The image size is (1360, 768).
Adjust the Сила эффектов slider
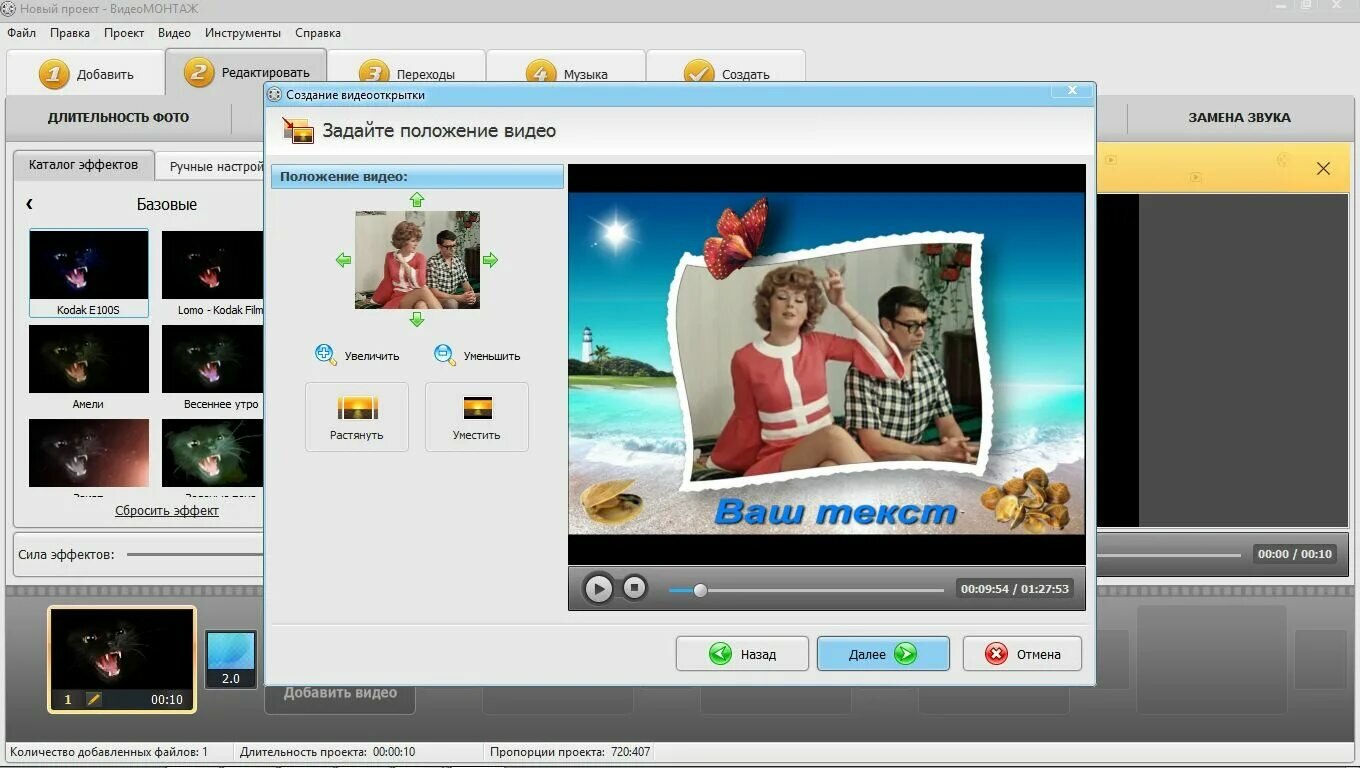click(195, 554)
